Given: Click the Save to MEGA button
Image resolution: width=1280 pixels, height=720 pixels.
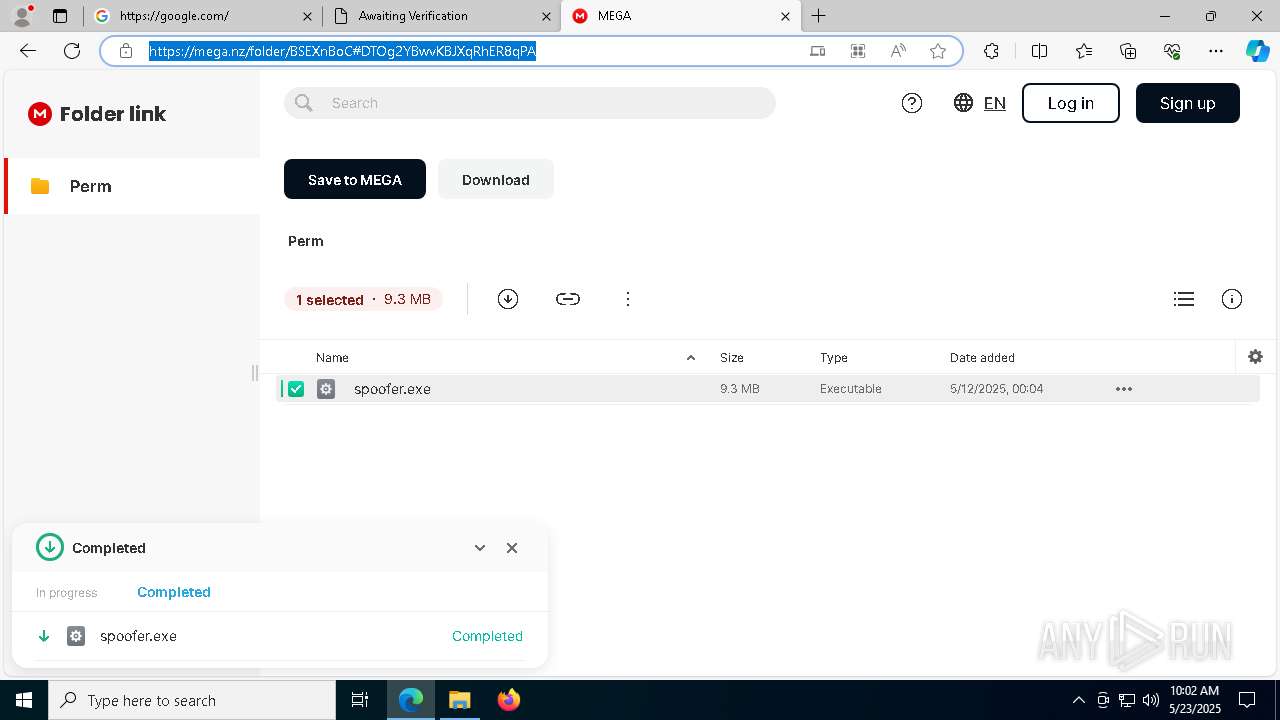Looking at the screenshot, I should coord(355,179).
